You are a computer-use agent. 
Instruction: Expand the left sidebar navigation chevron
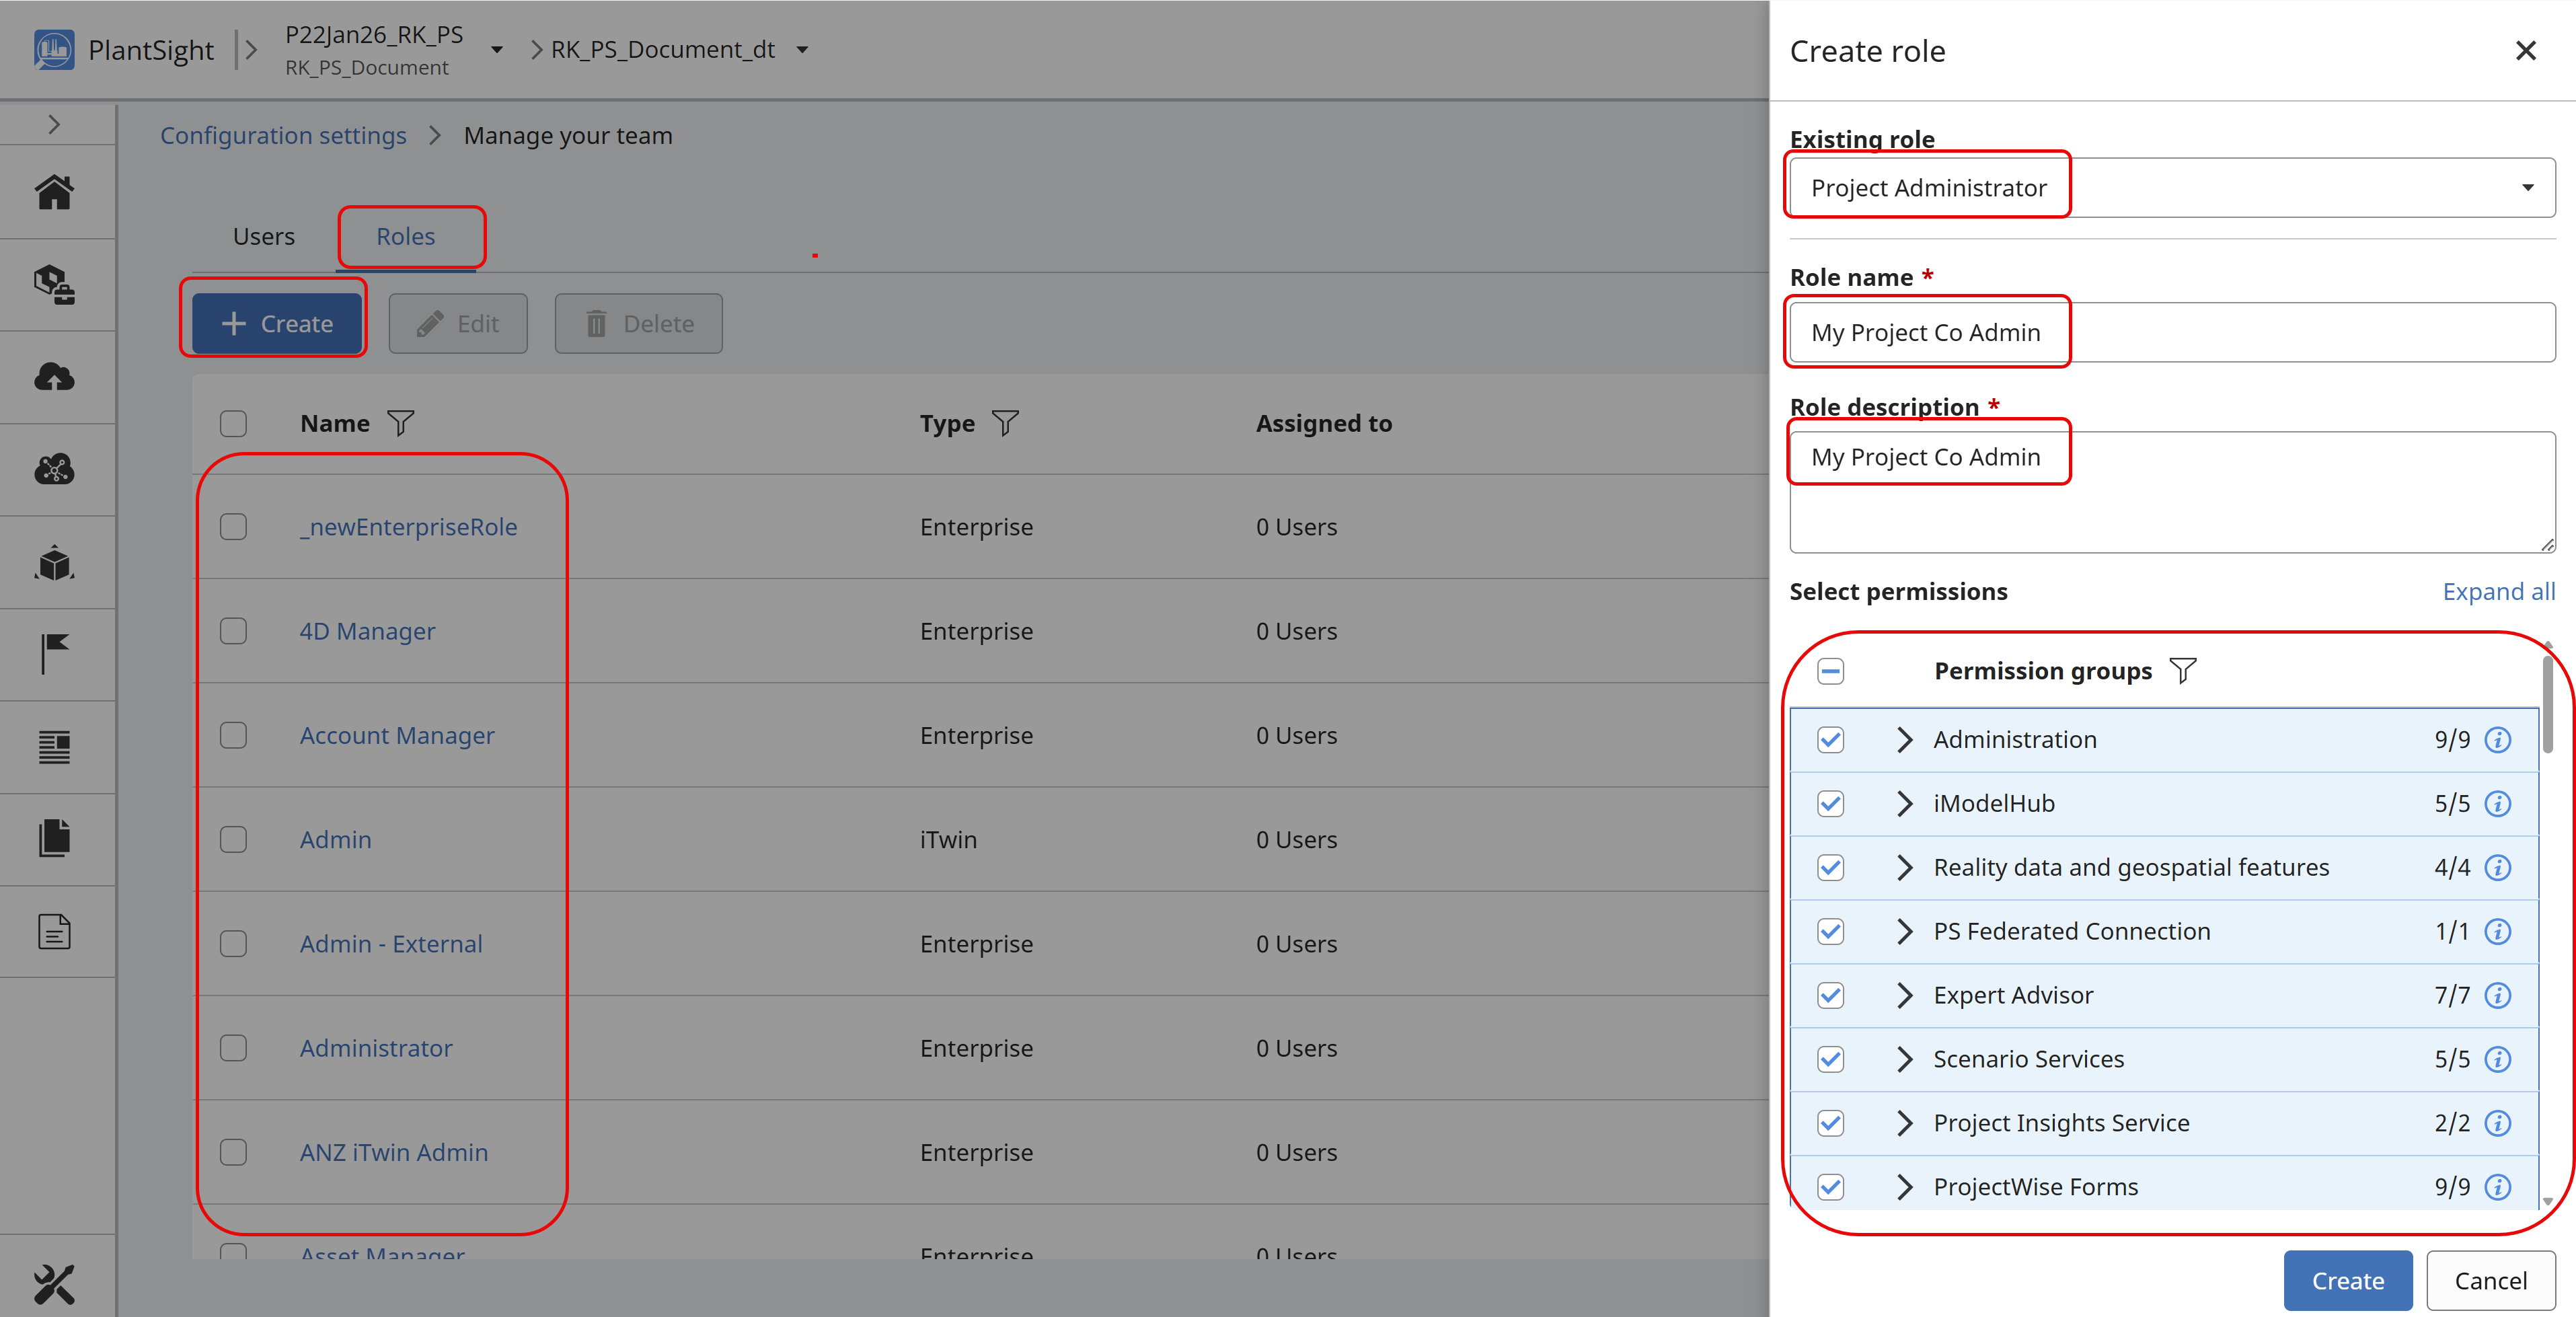(x=55, y=125)
